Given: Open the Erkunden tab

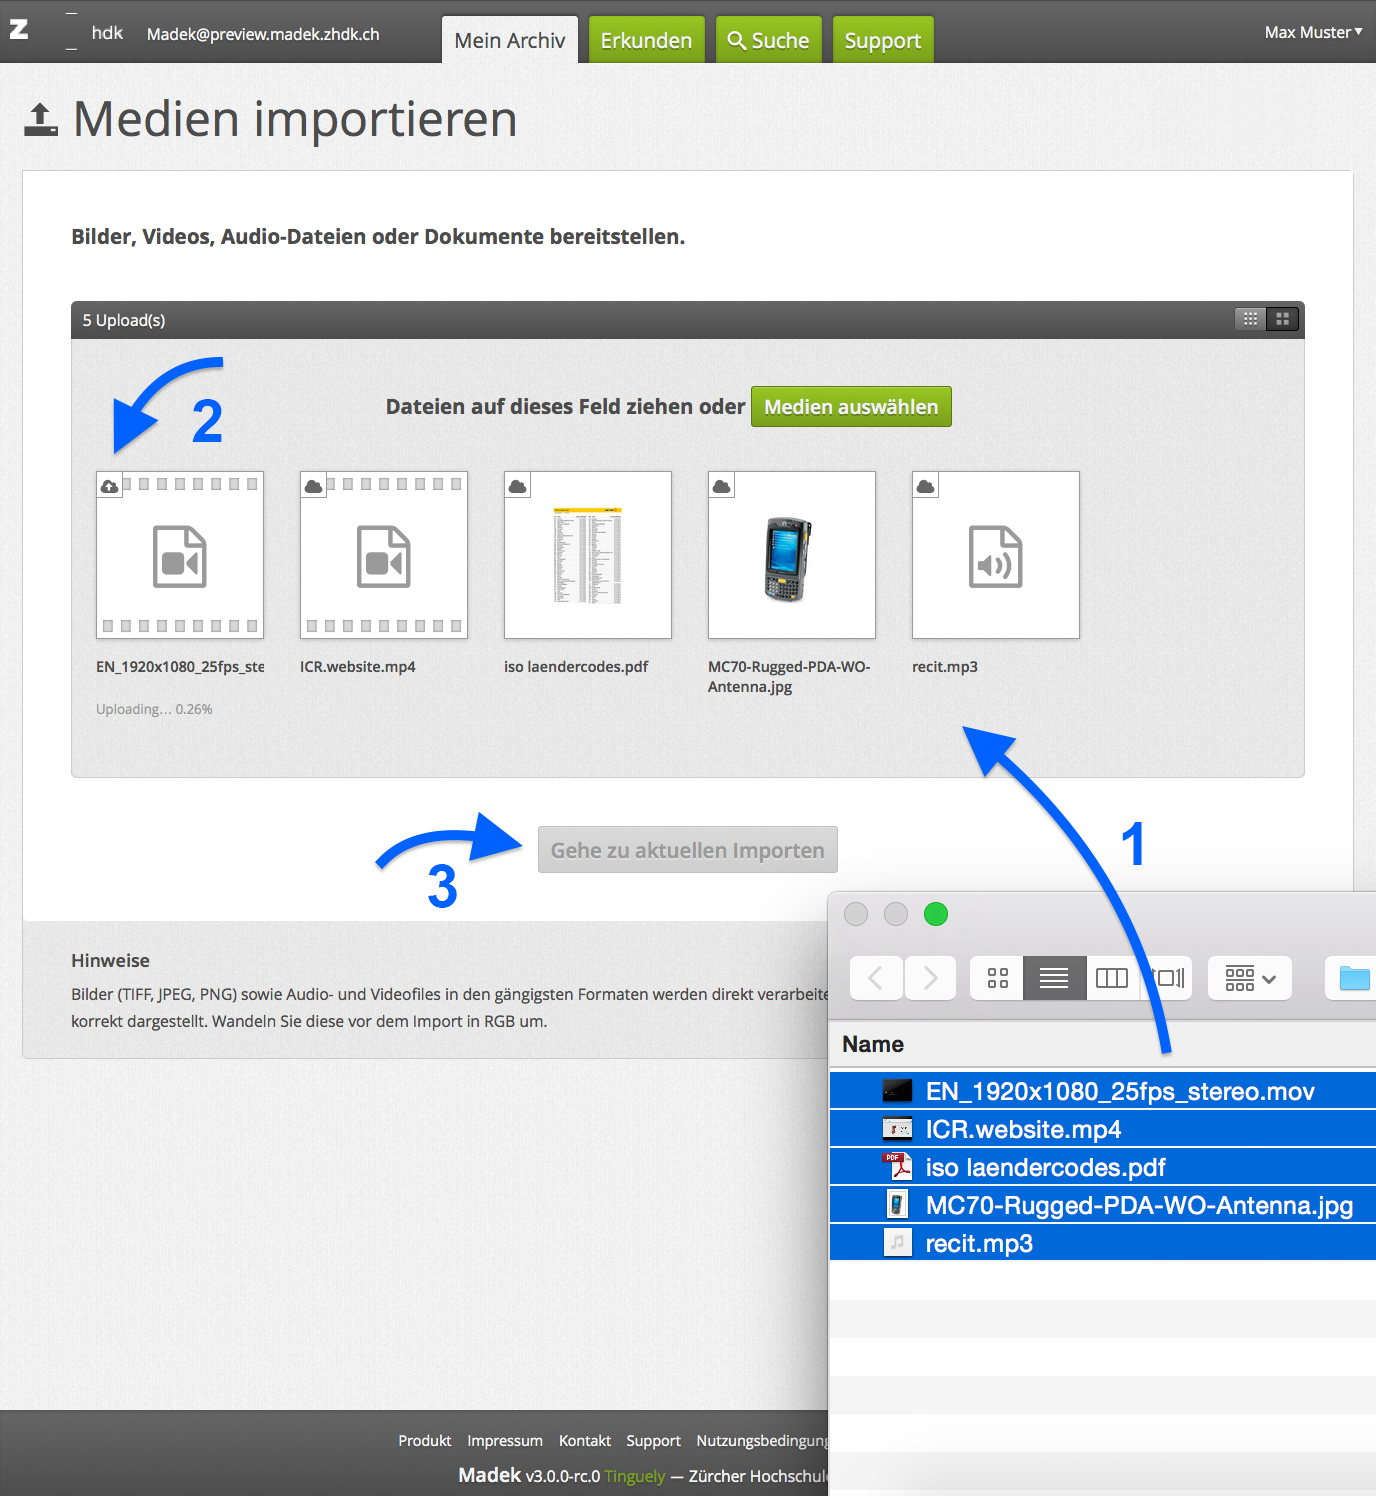Looking at the screenshot, I should [646, 41].
